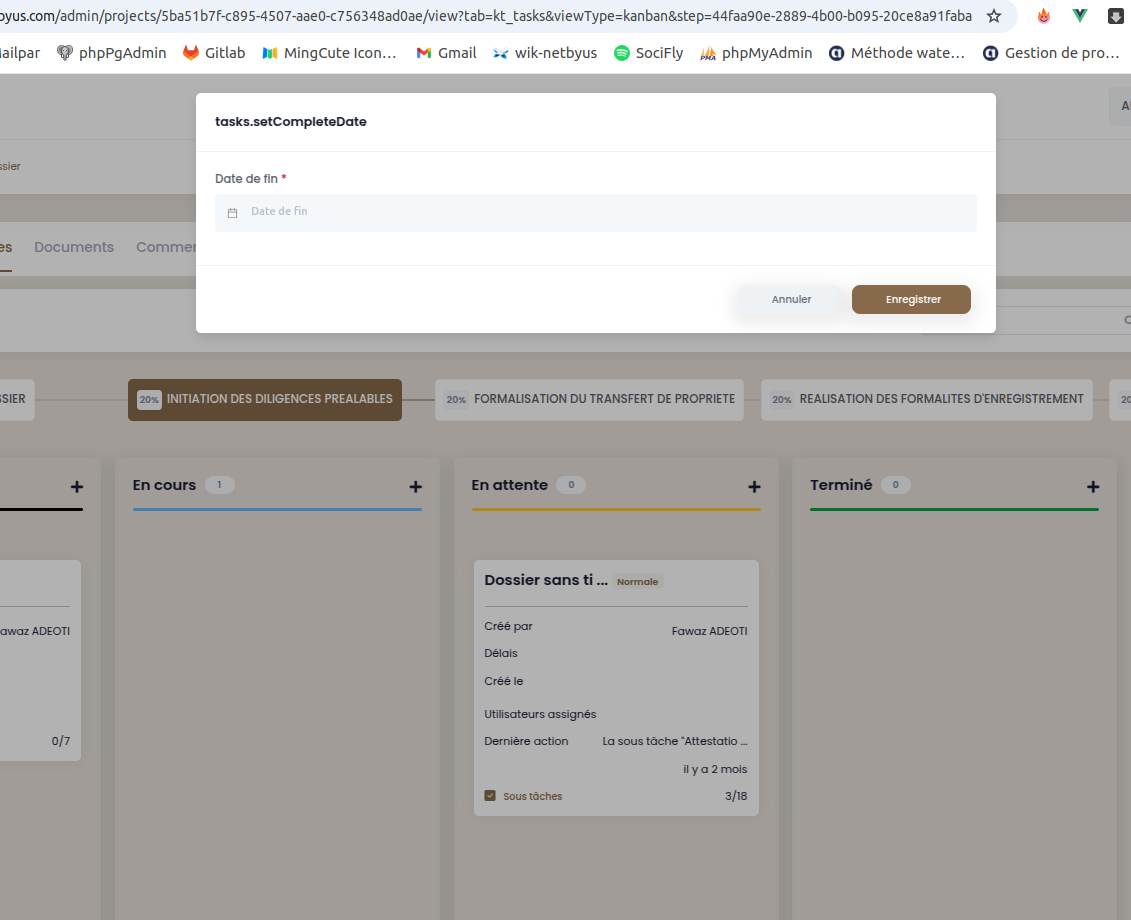1131x920 pixels.
Task: Click the Enregistrer button
Action: [x=911, y=299]
